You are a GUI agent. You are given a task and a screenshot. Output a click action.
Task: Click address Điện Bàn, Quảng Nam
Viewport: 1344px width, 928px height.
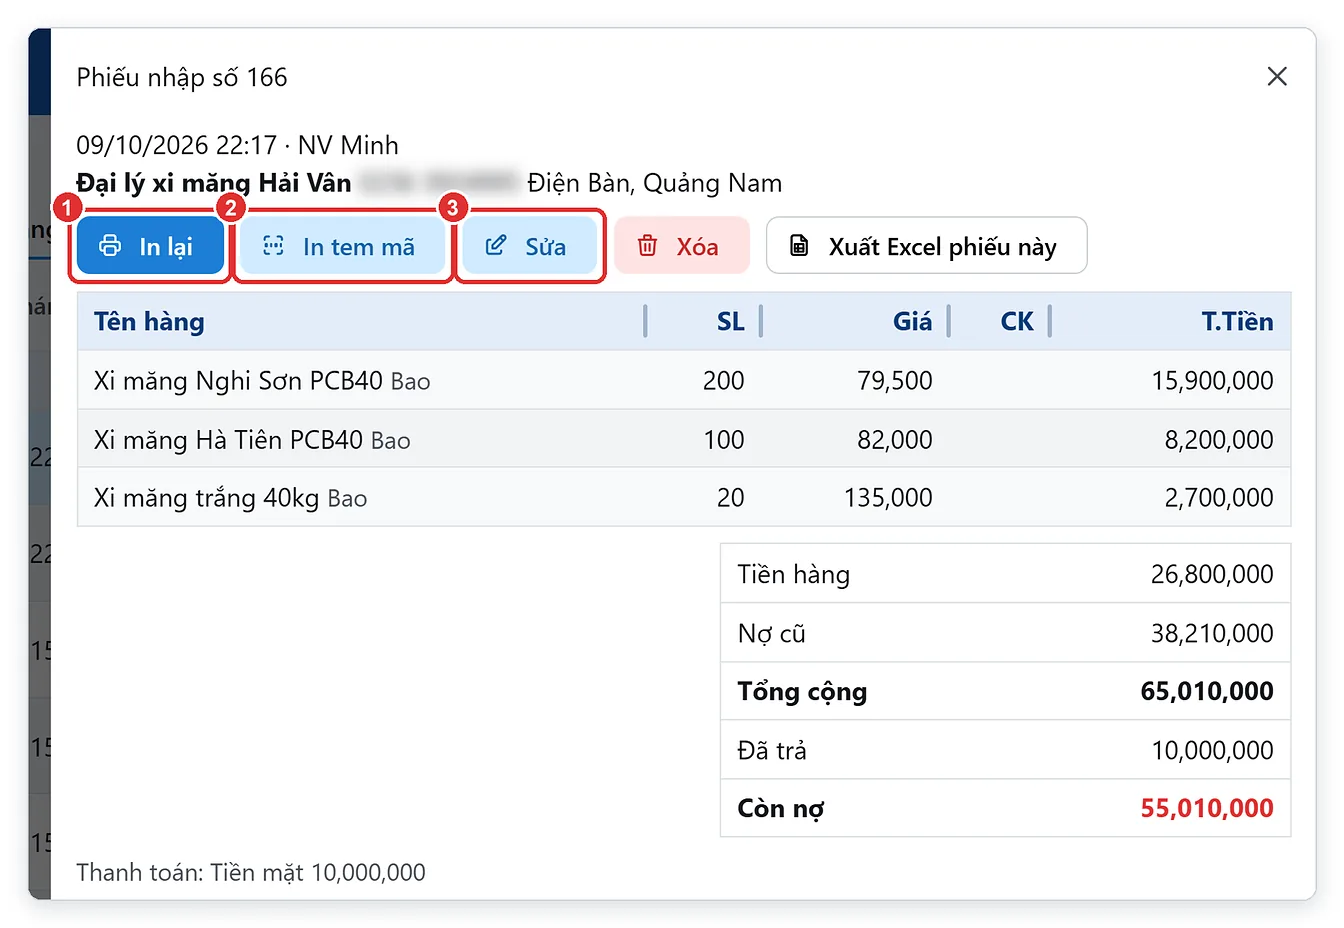655,183
